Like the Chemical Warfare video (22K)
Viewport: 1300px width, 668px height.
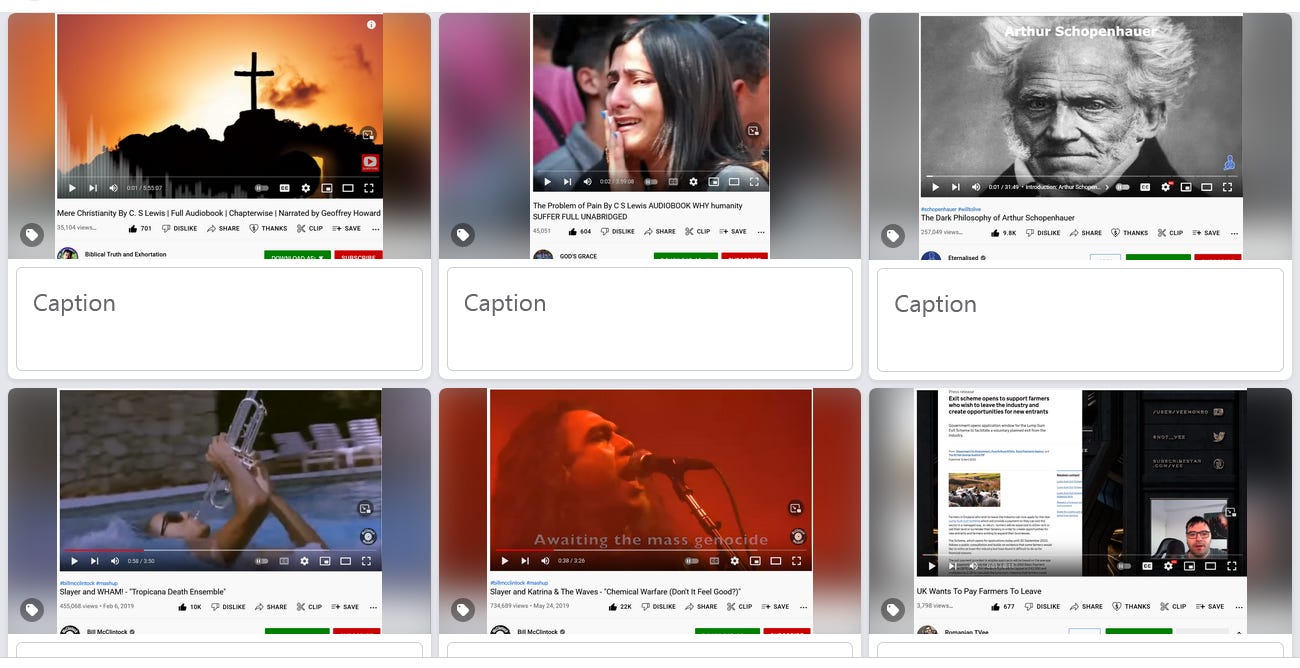click(619, 607)
